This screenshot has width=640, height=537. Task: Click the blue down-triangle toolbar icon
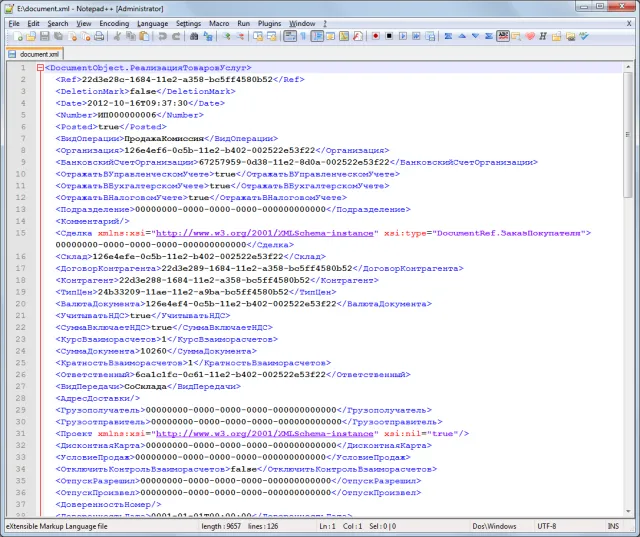476,36
